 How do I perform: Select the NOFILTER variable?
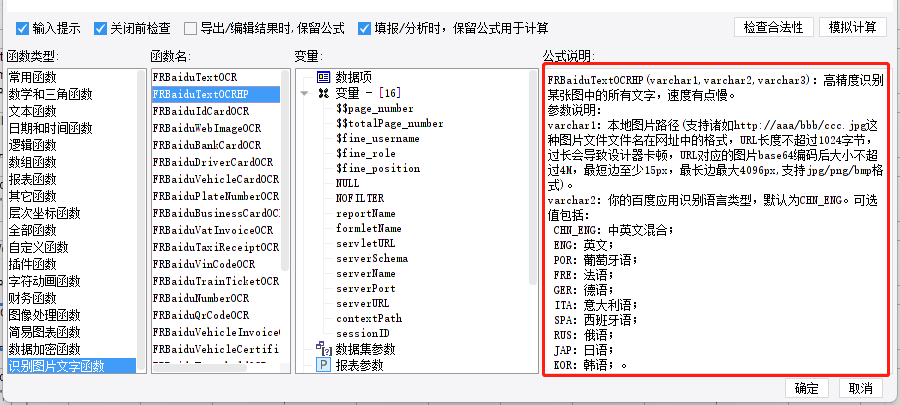click(x=359, y=198)
